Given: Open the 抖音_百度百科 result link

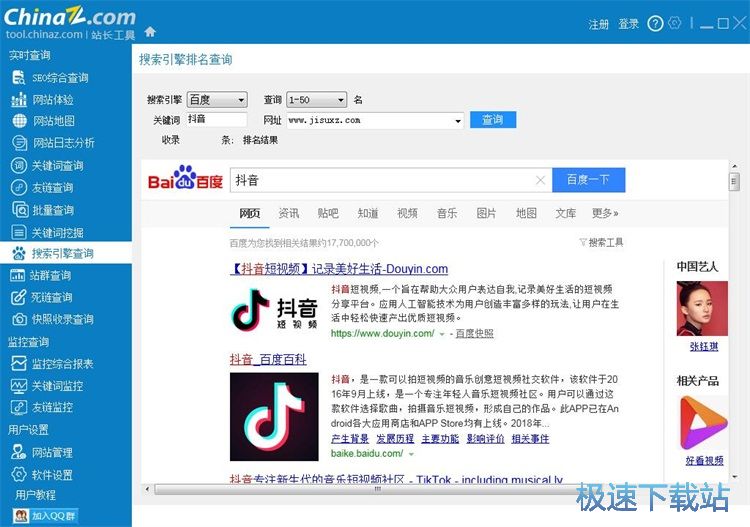Looking at the screenshot, I should [x=268, y=360].
